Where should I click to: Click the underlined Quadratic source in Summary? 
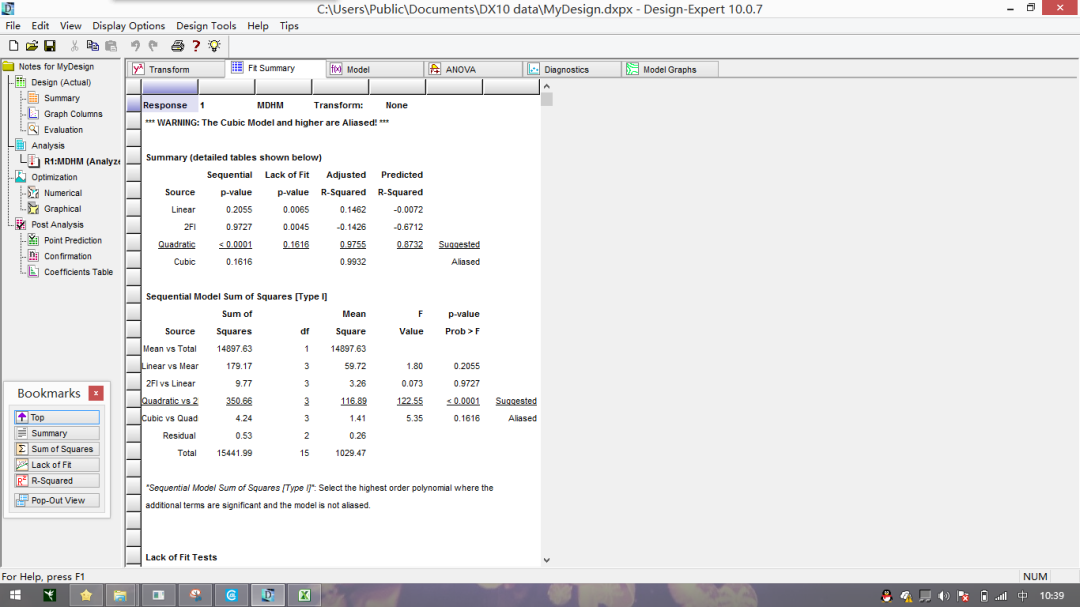tap(176, 245)
